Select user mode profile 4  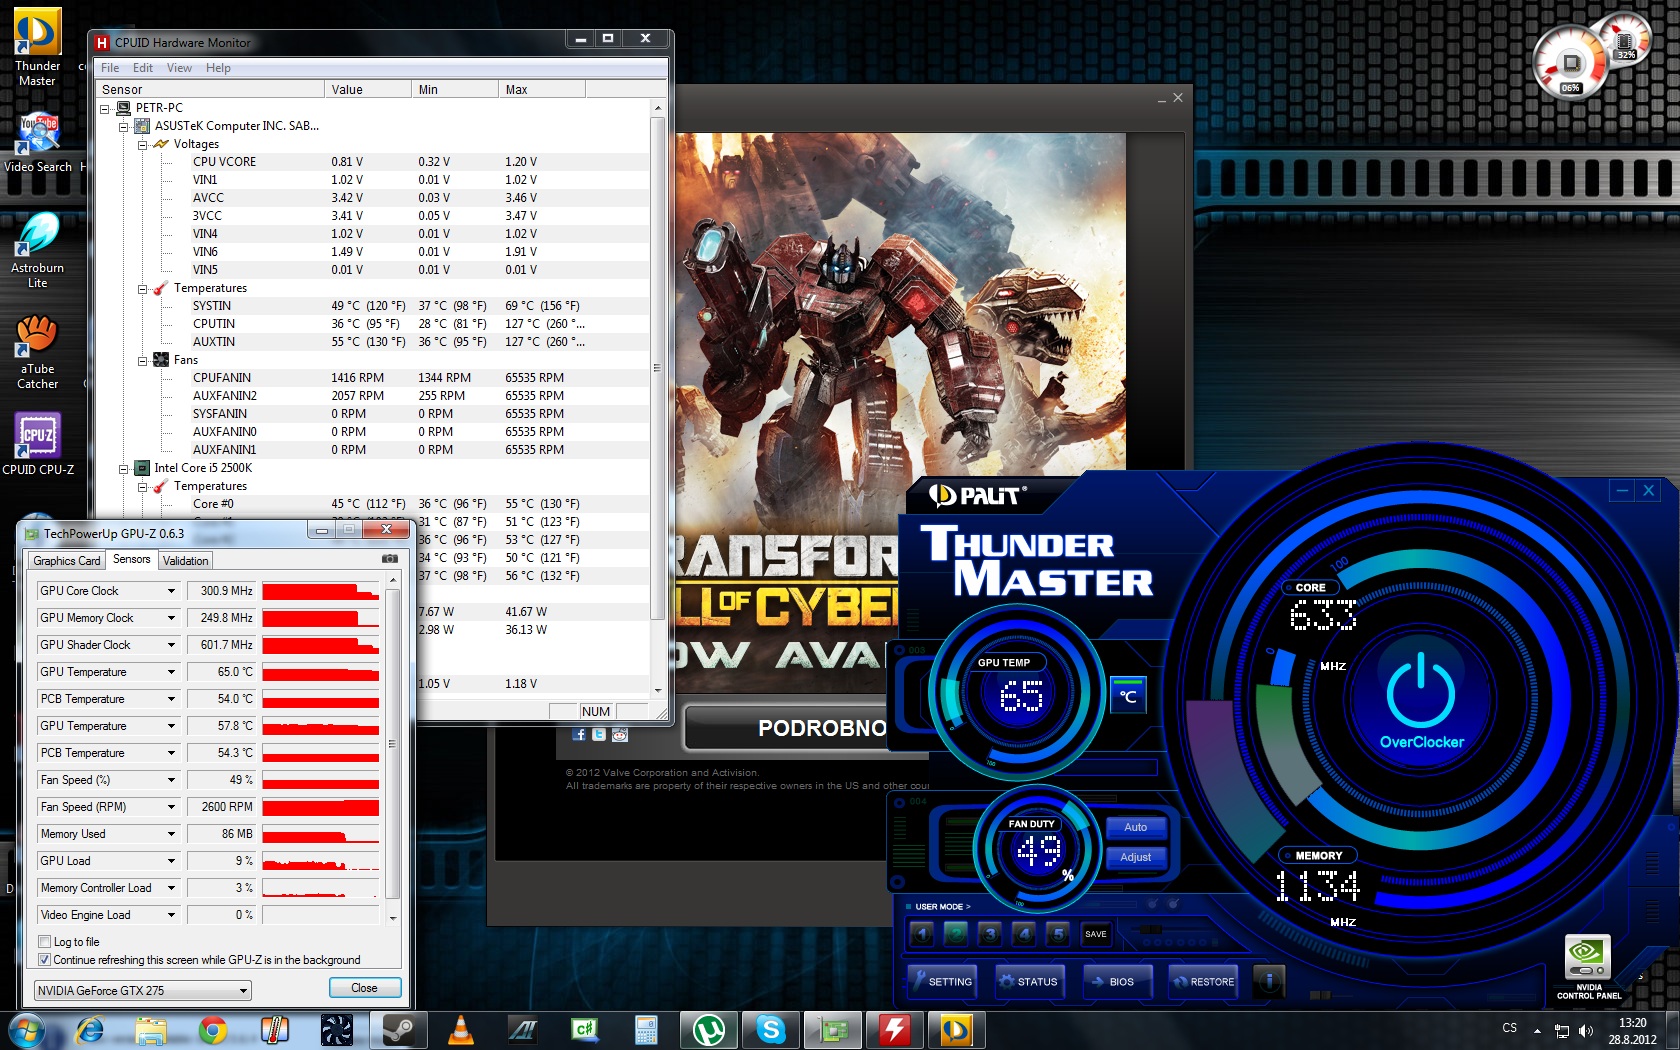1024,934
